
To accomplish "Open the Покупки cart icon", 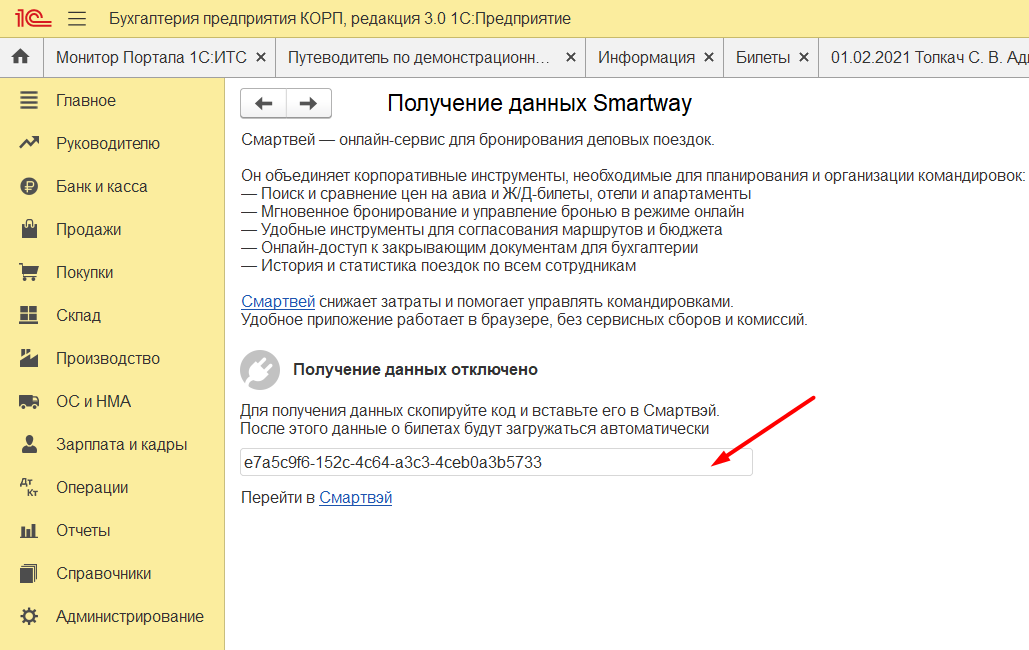I will (x=27, y=271).
